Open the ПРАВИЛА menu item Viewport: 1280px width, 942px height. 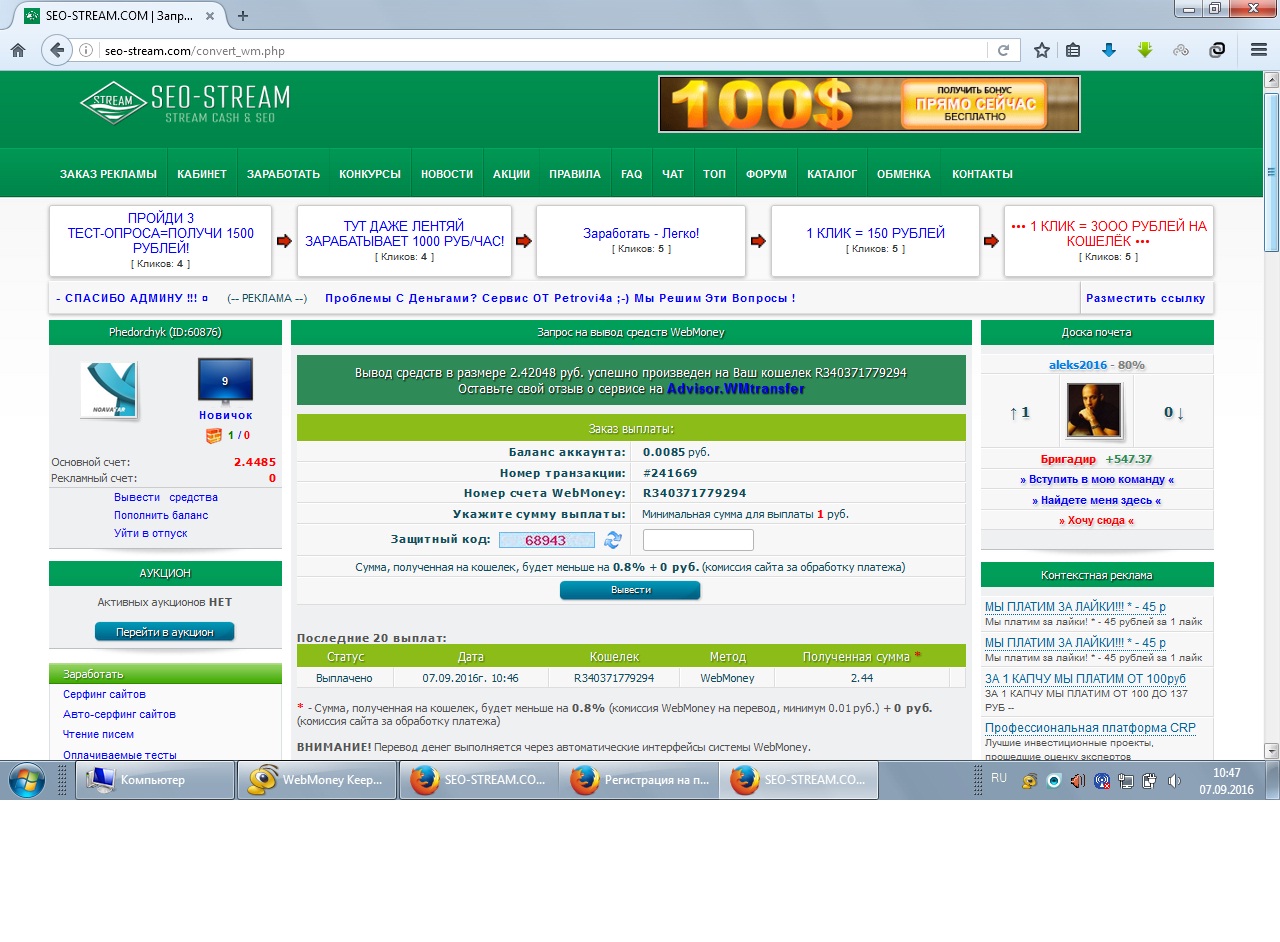click(575, 174)
